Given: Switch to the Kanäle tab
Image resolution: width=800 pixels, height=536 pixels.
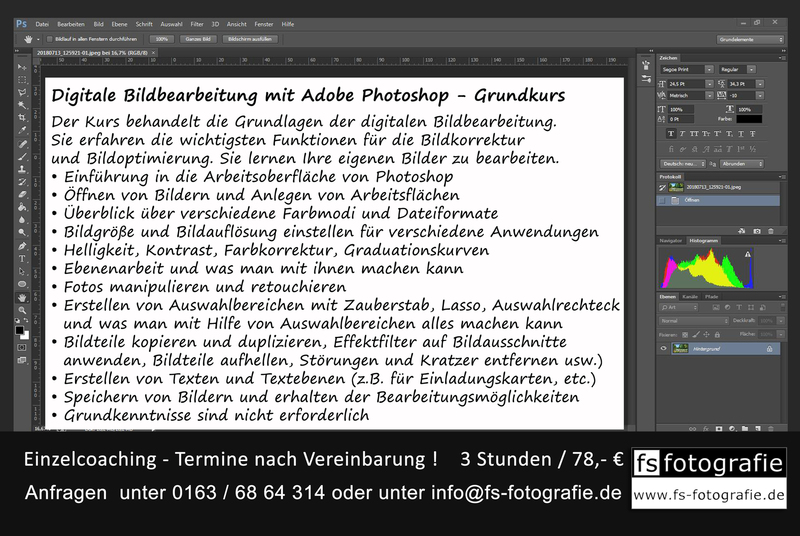Looking at the screenshot, I should coord(690,297).
